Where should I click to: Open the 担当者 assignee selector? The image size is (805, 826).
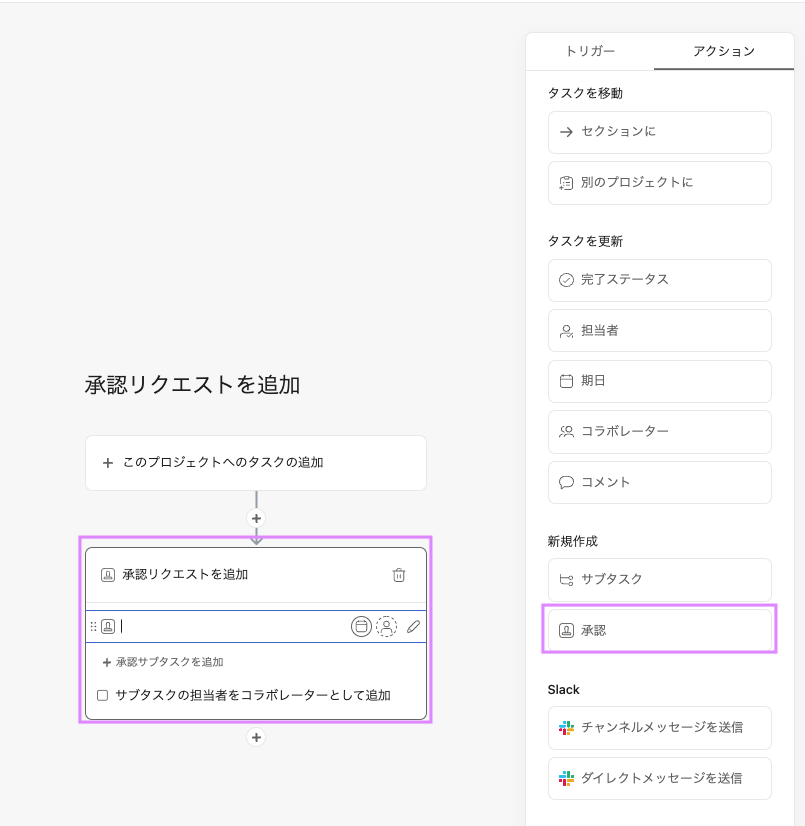click(659, 331)
